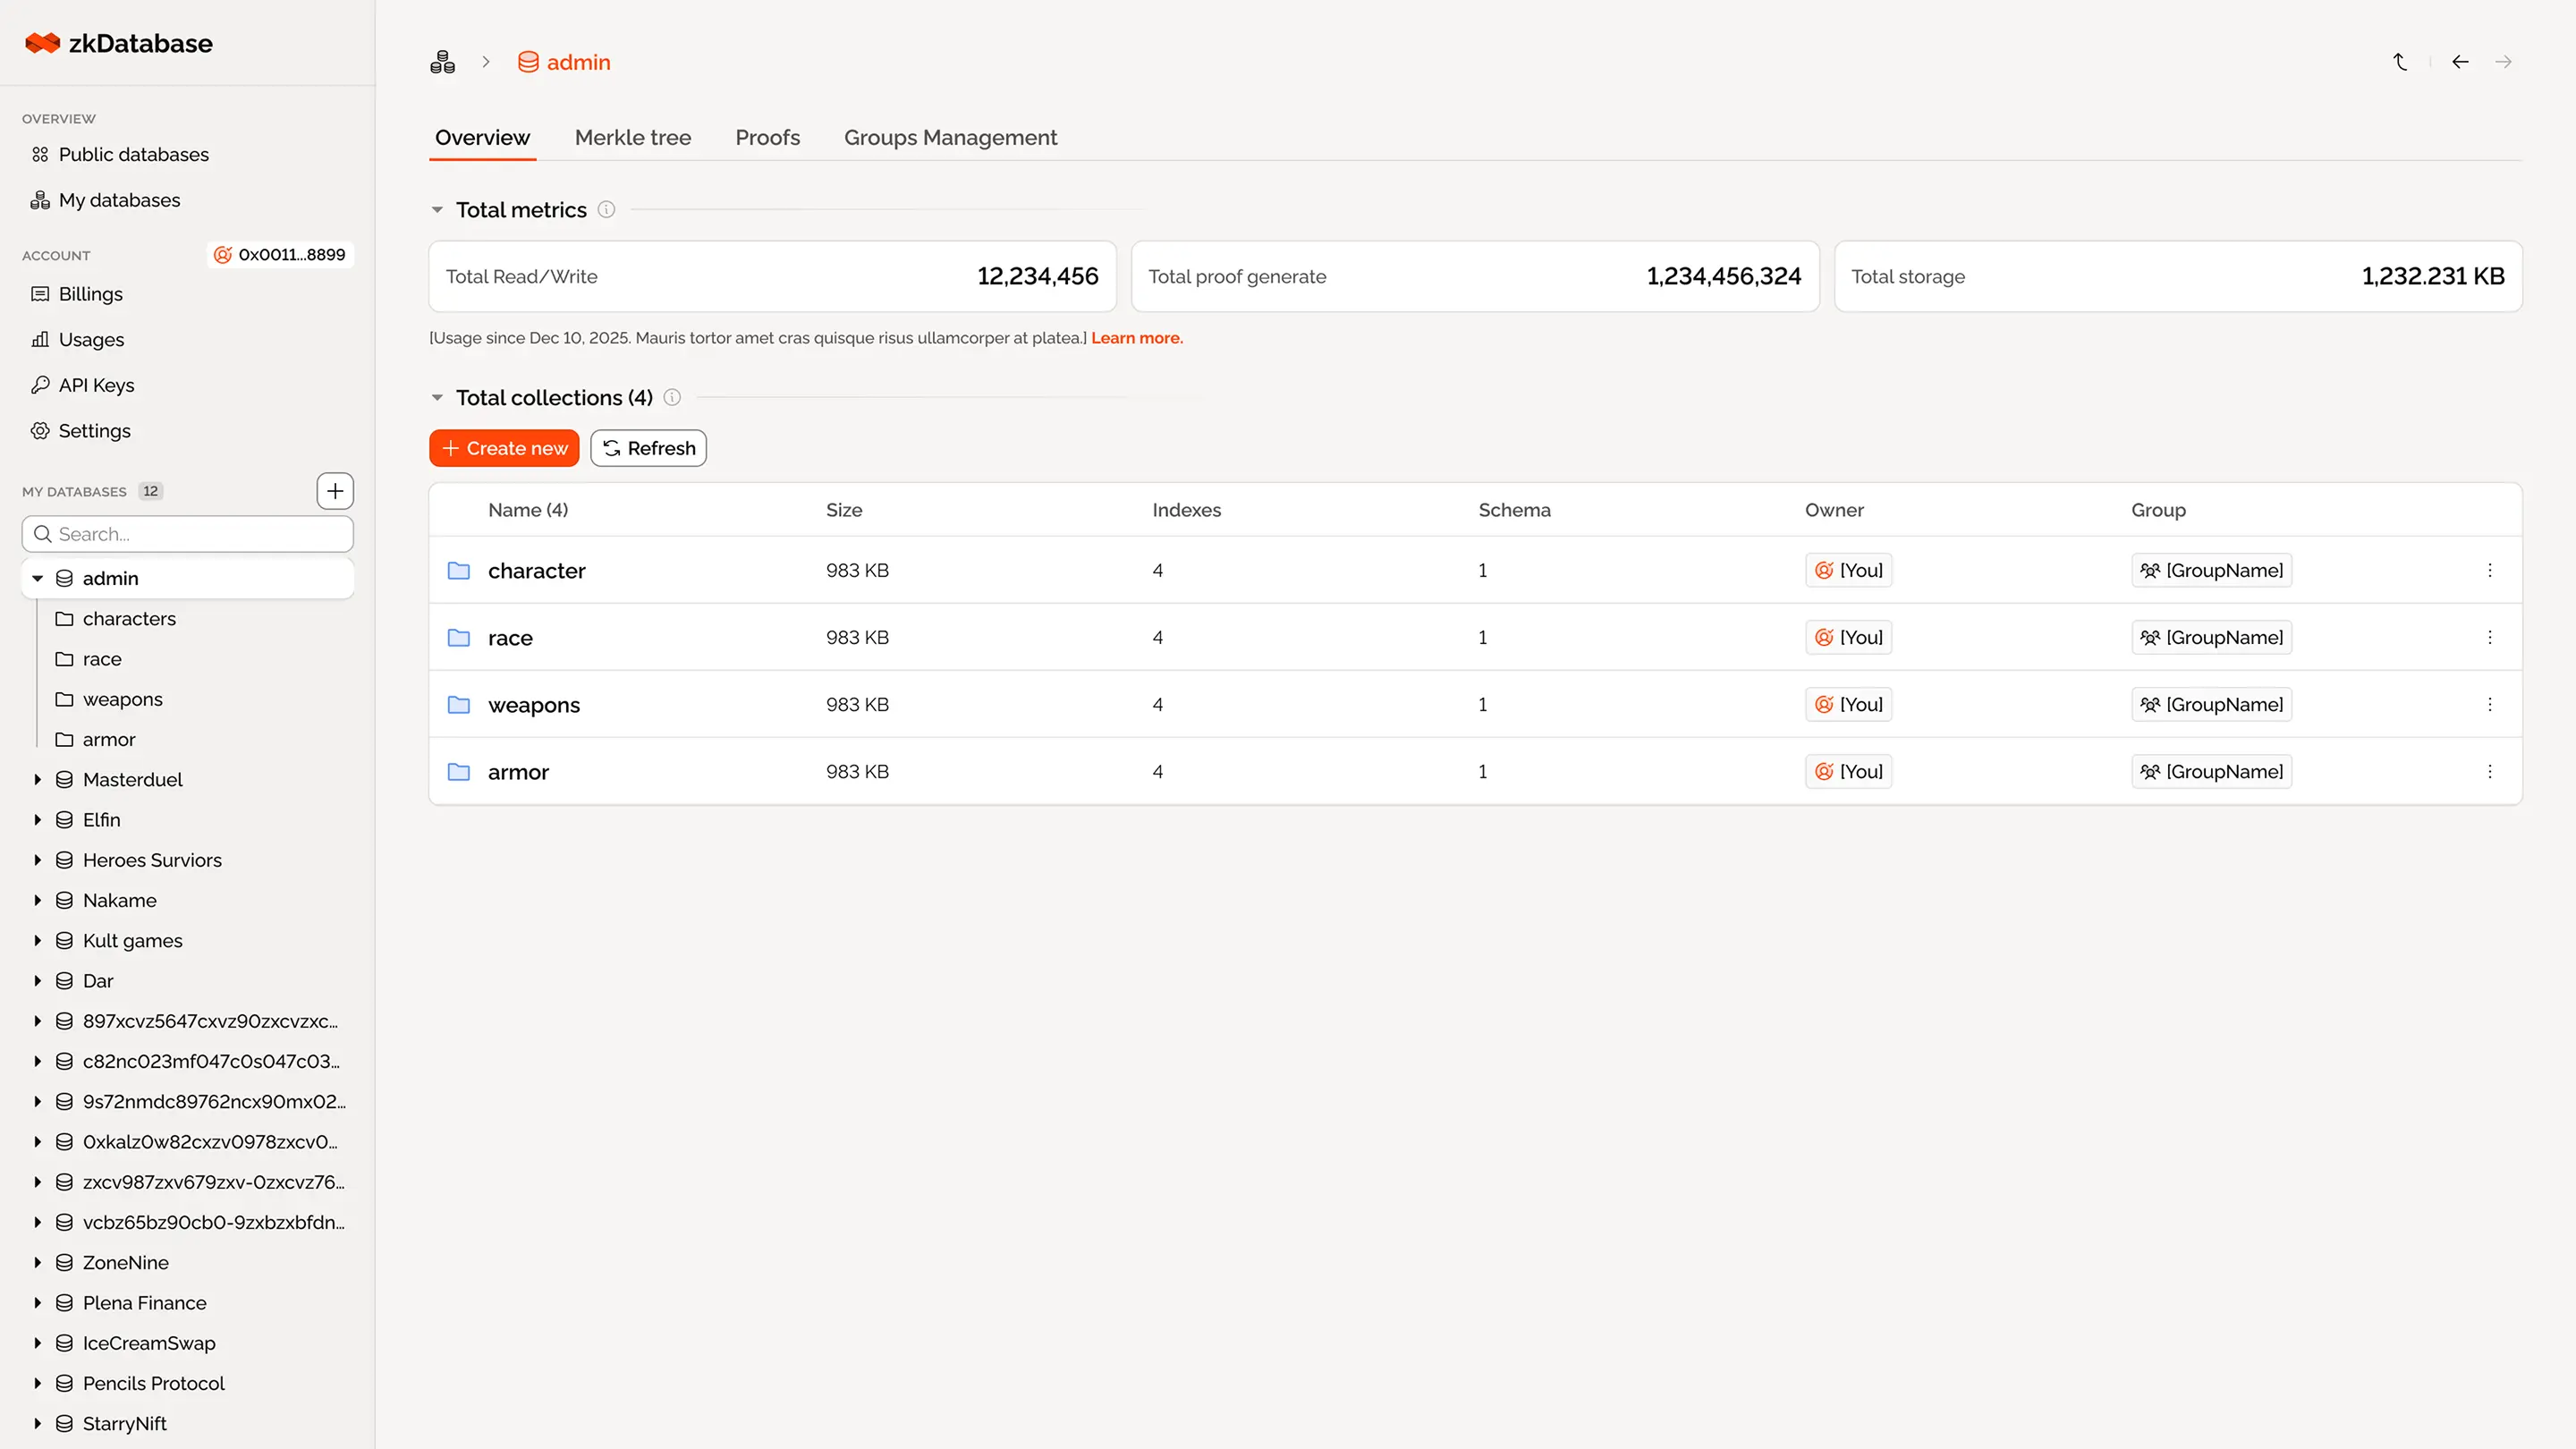Expand the Elfin database node

click(x=37, y=819)
